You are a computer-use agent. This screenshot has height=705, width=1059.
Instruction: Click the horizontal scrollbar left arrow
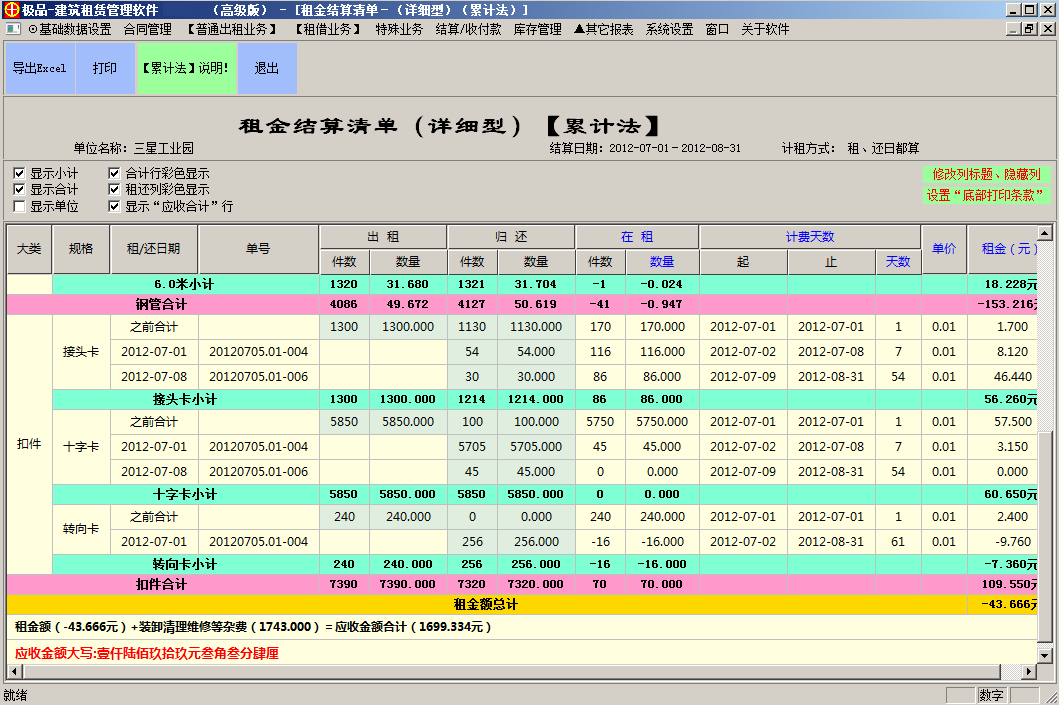point(14,671)
